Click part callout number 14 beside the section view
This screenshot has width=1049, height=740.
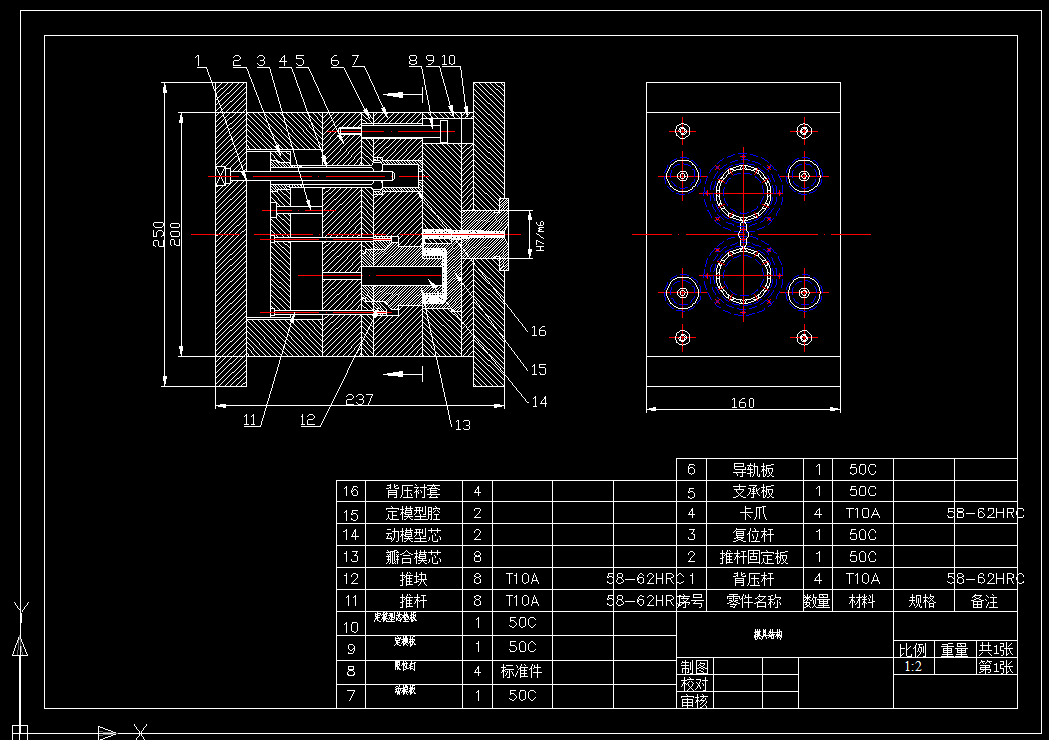(x=539, y=401)
